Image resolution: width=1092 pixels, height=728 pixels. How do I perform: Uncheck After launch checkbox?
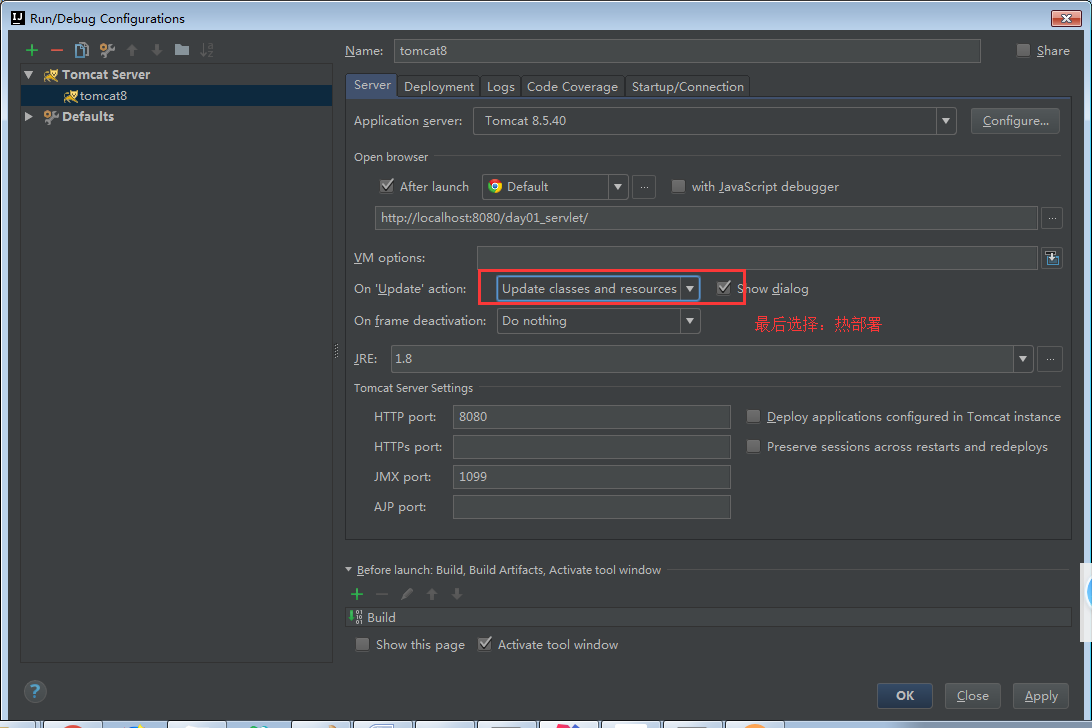point(387,186)
